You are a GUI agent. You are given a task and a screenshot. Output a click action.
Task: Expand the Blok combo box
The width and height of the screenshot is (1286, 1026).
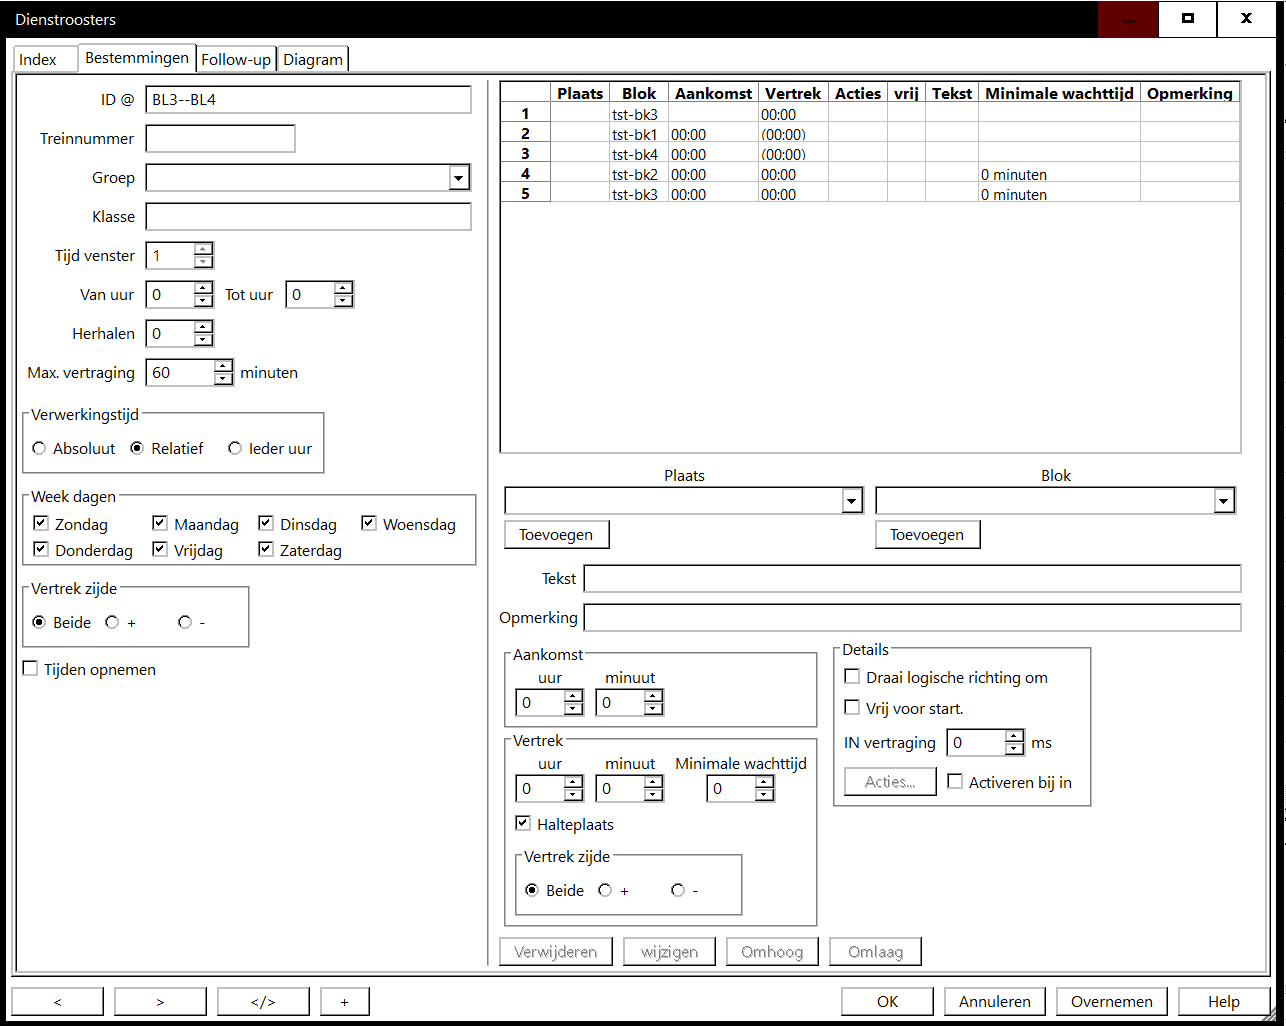pyautogui.click(x=1224, y=501)
